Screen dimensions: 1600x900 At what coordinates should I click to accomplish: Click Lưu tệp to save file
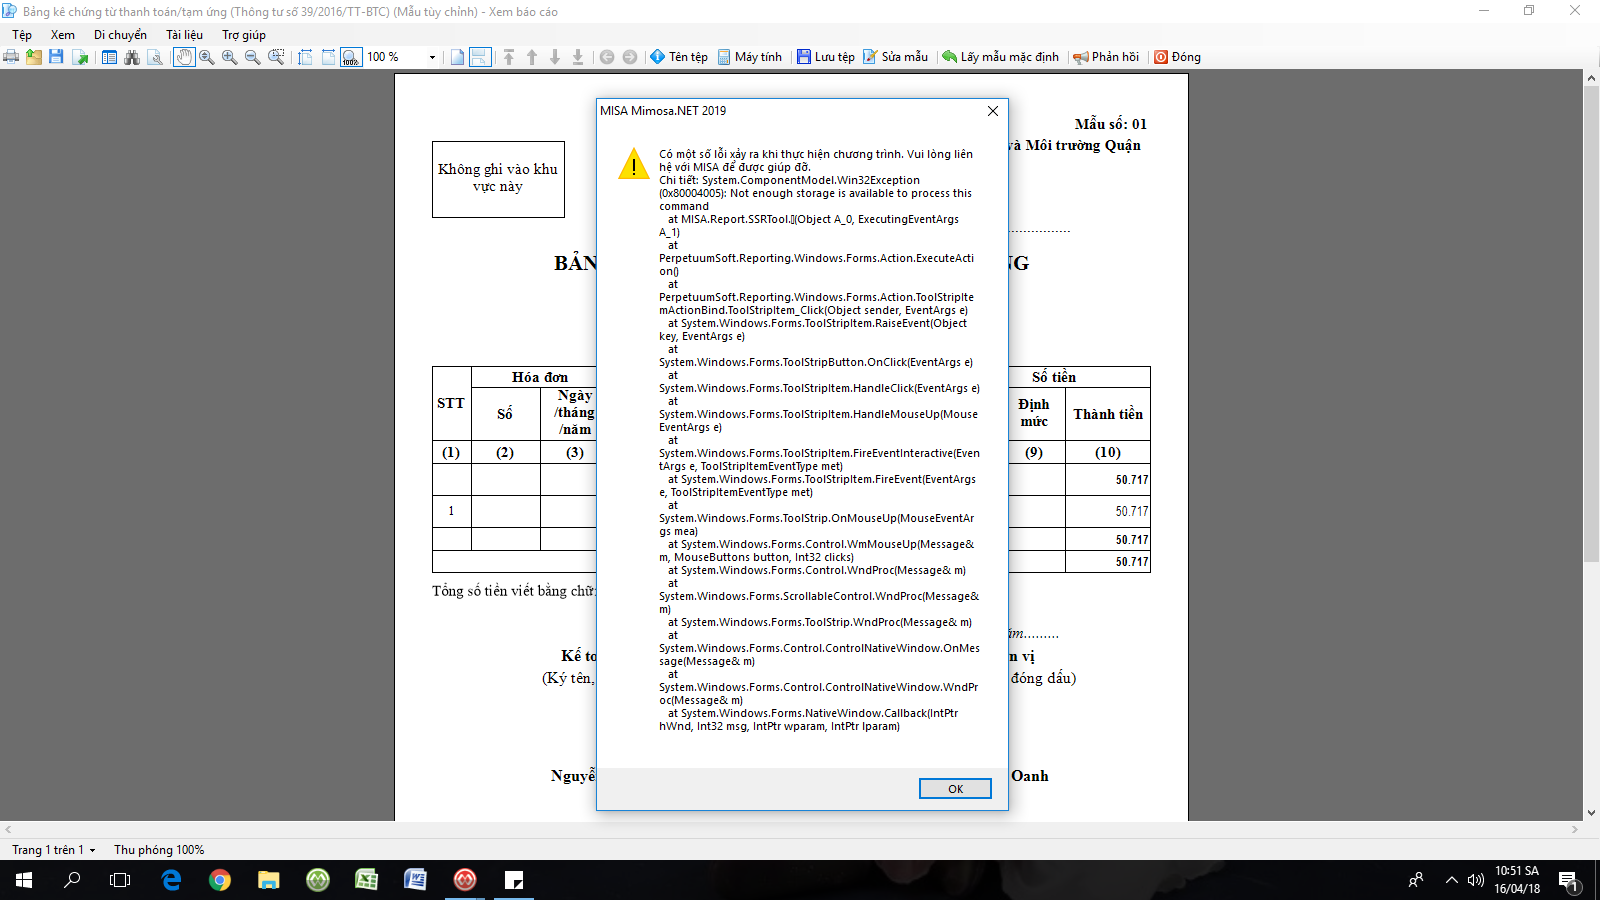coord(826,57)
